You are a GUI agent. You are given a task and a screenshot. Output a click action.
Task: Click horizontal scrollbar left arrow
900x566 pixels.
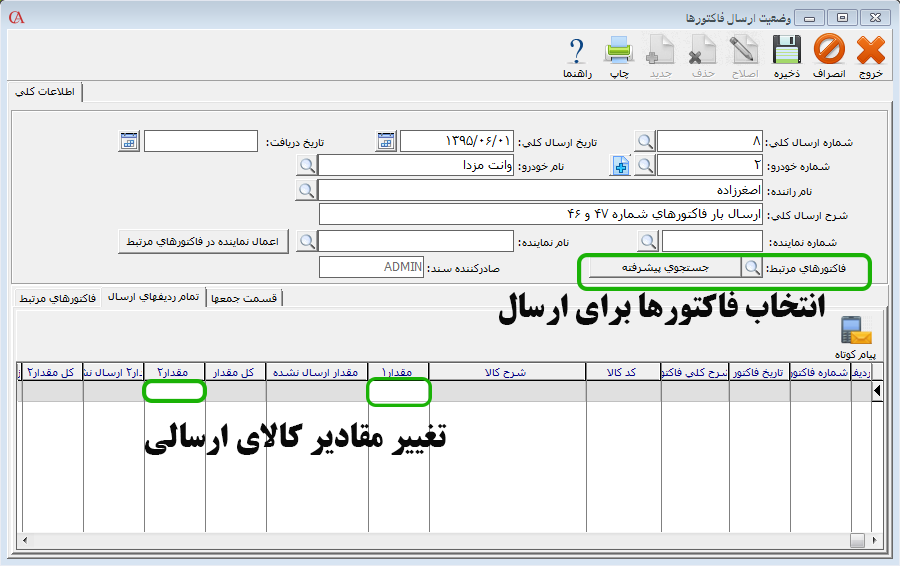(25, 540)
